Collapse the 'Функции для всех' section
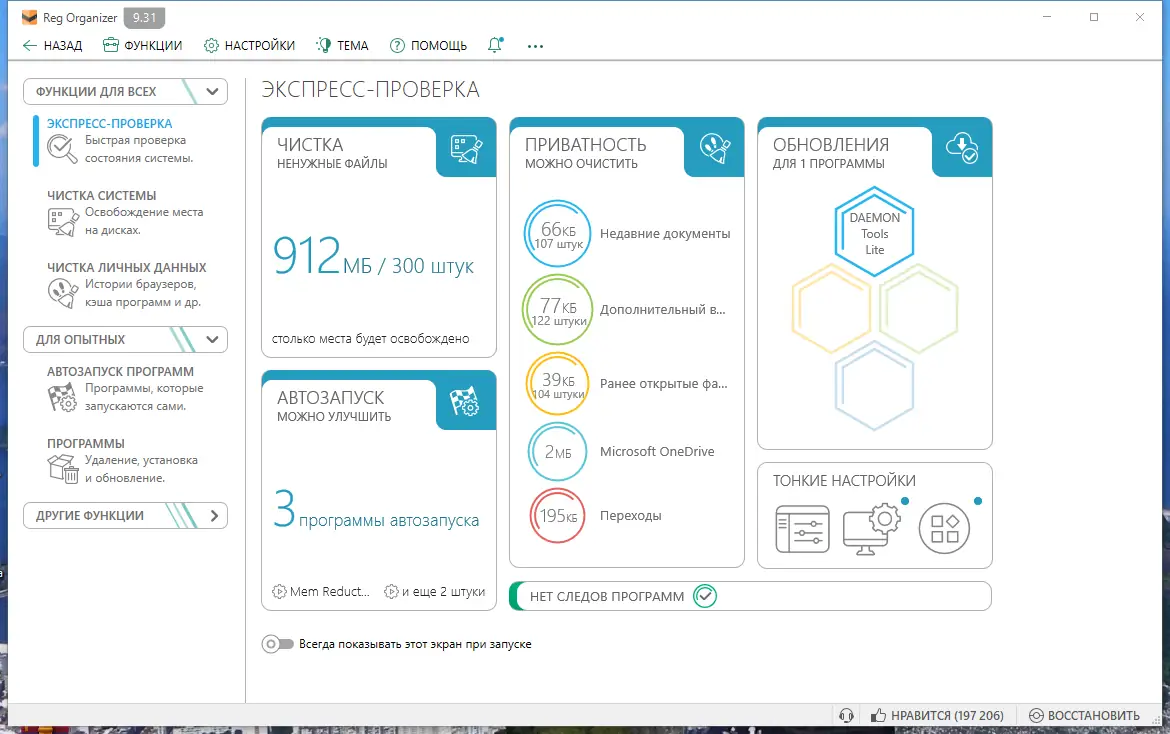Image resolution: width=1170 pixels, height=734 pixels. [211, 91]
